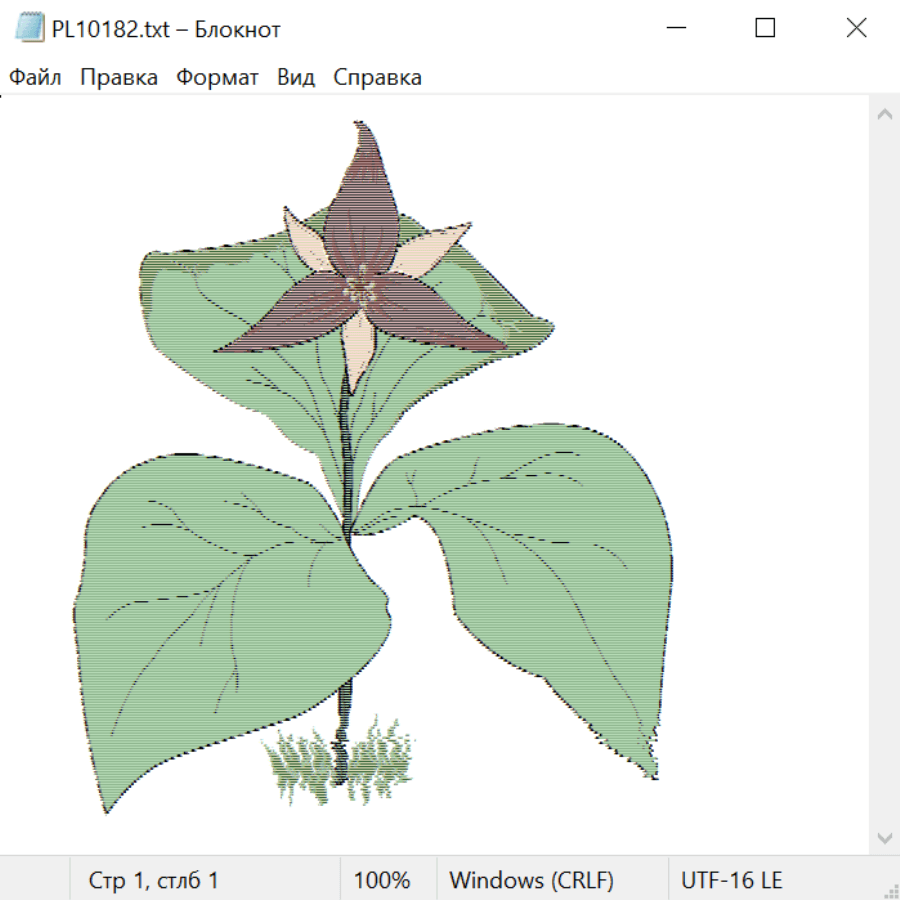Click the resize grip in status bar corner
This screenshot has width=900, height=900.
(x=890, y=890)
